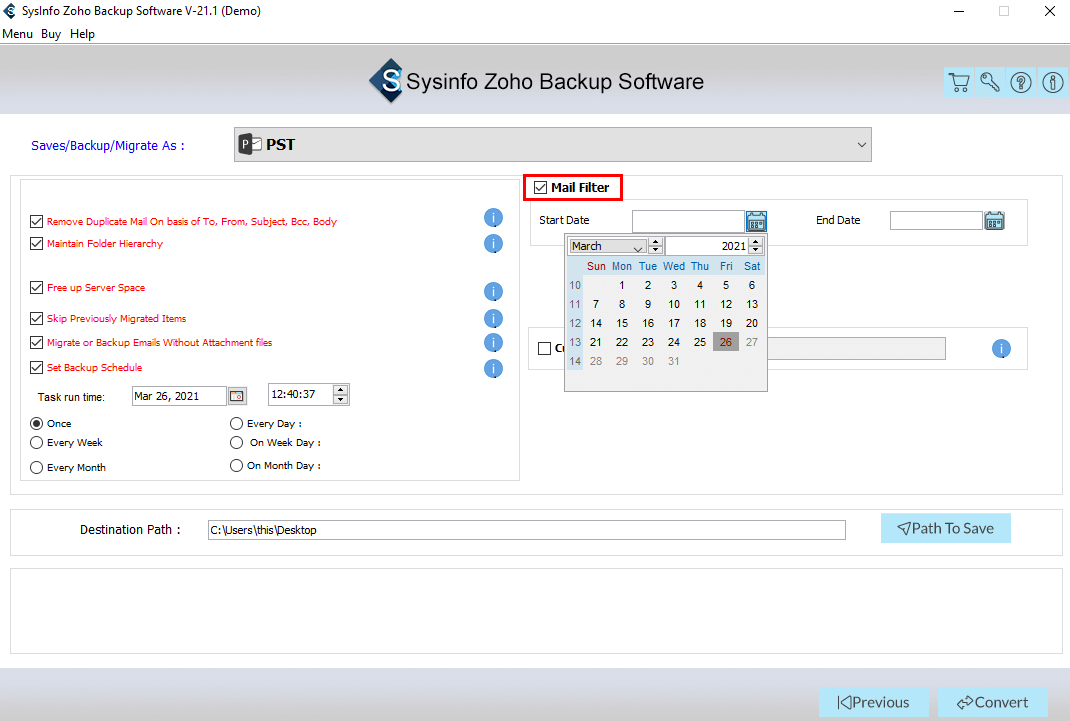Select March 1 in the calendar
The image size is (1070, 721).
point(622,285)
